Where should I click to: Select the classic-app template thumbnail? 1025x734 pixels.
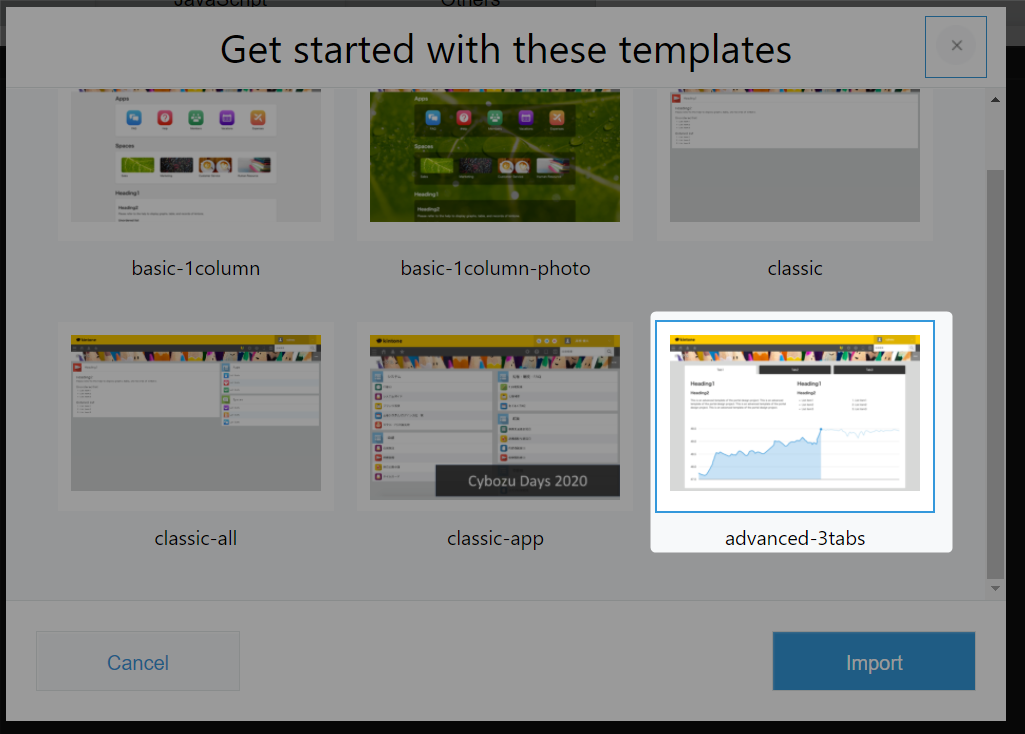pos(495,417)
